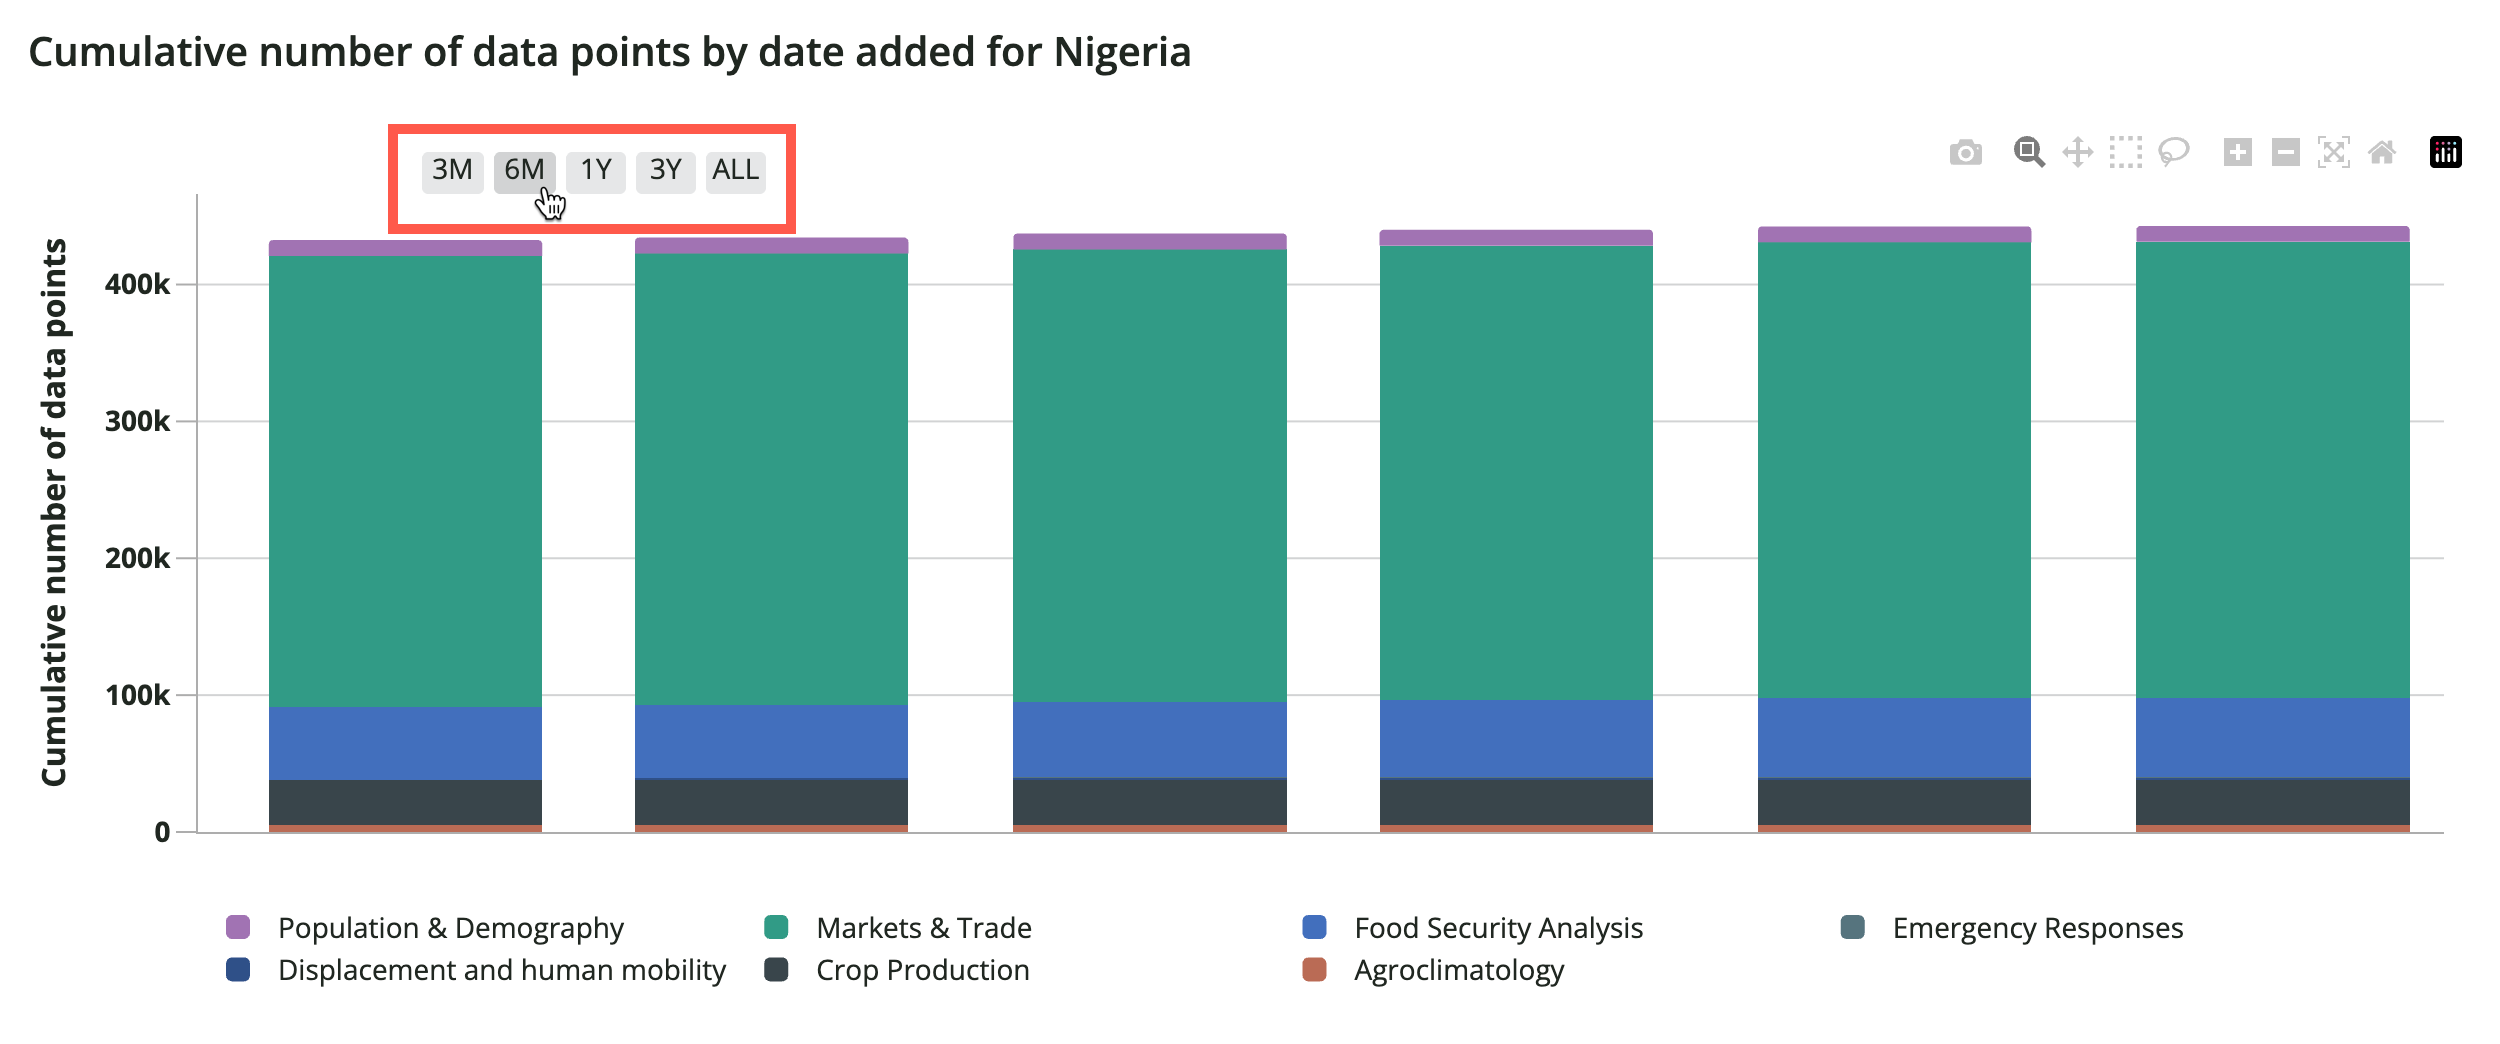Hide the Markets & Trade series
Viewport: 2500px width, 1044px height.
click(923, 928)
